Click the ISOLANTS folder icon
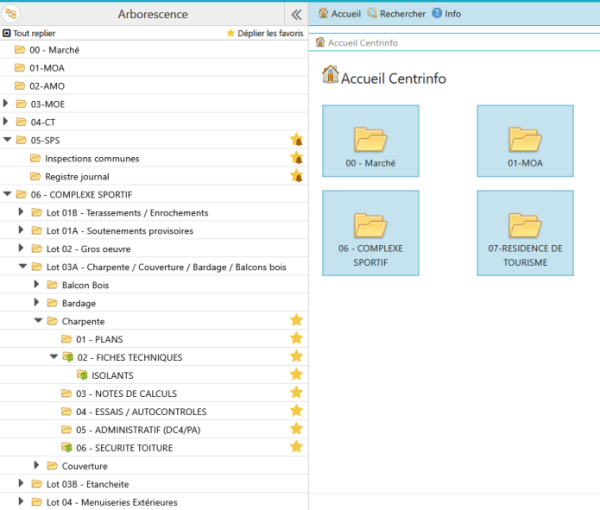This screenshot has width=600, height=510. 82,375
